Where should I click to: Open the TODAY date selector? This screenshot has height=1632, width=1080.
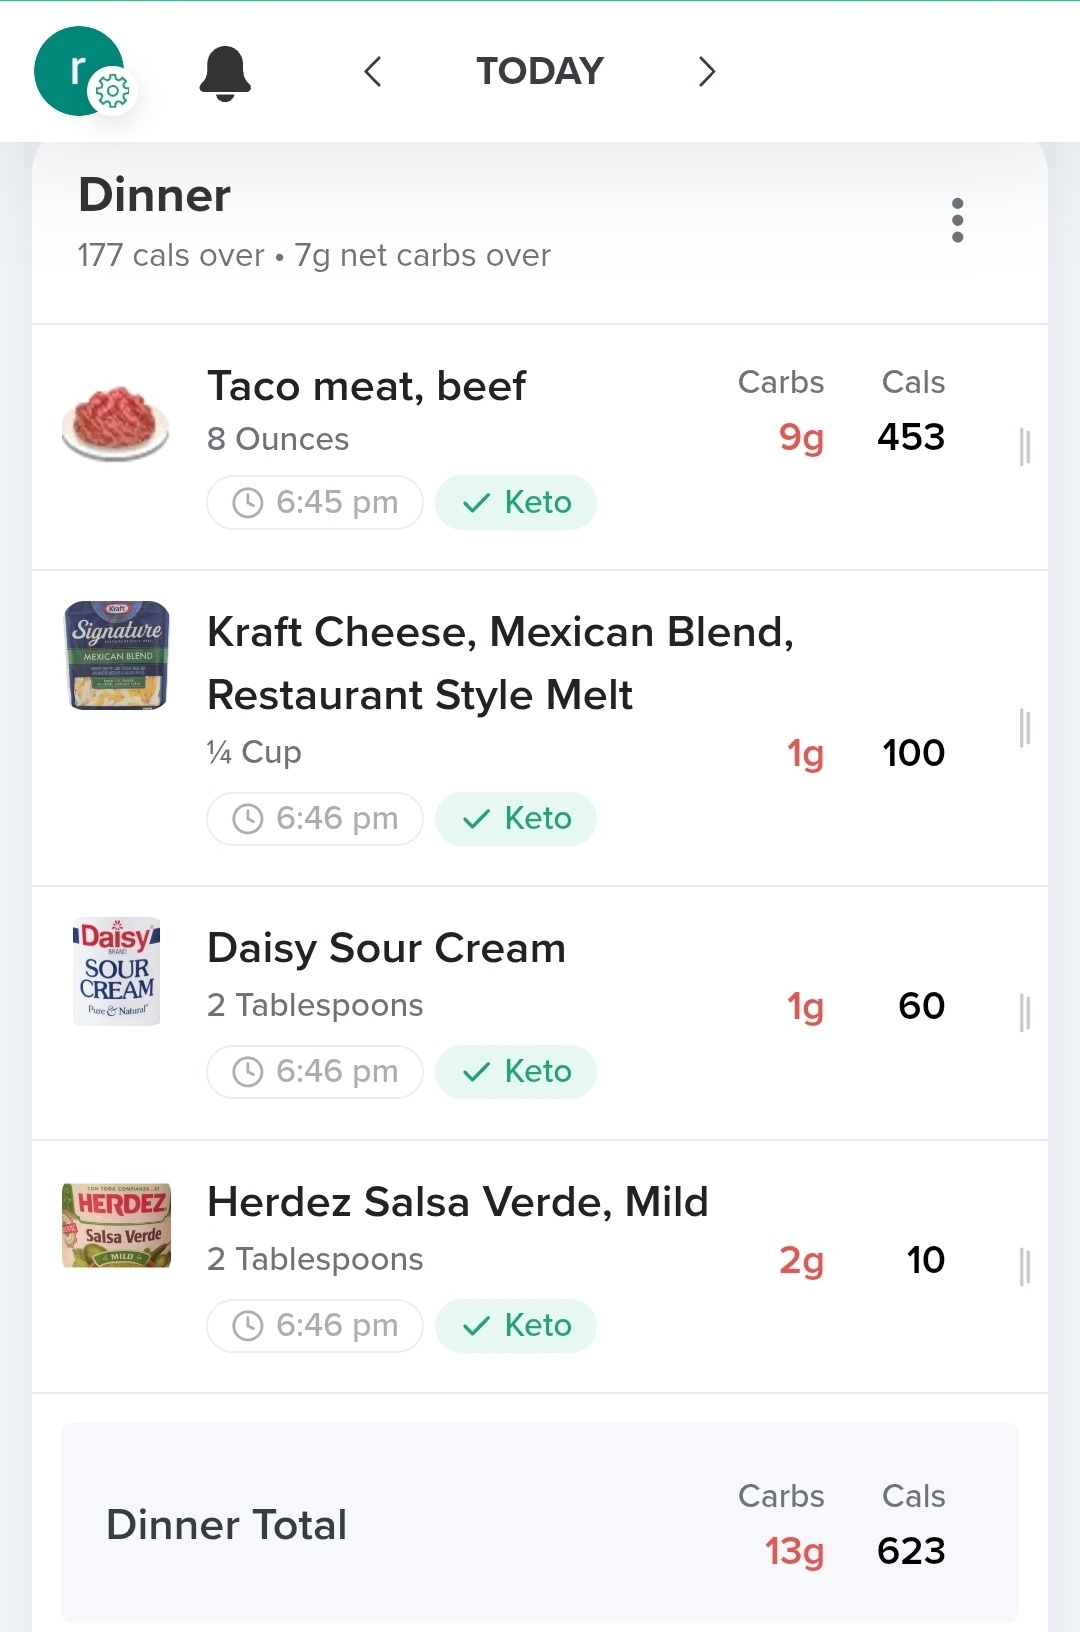540,71
